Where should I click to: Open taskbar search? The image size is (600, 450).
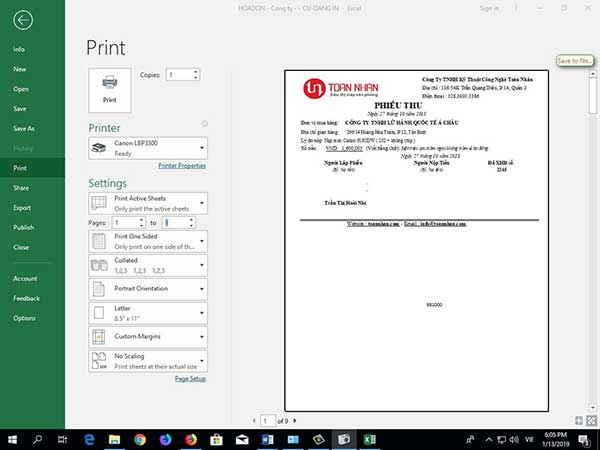tap(38, 439)
